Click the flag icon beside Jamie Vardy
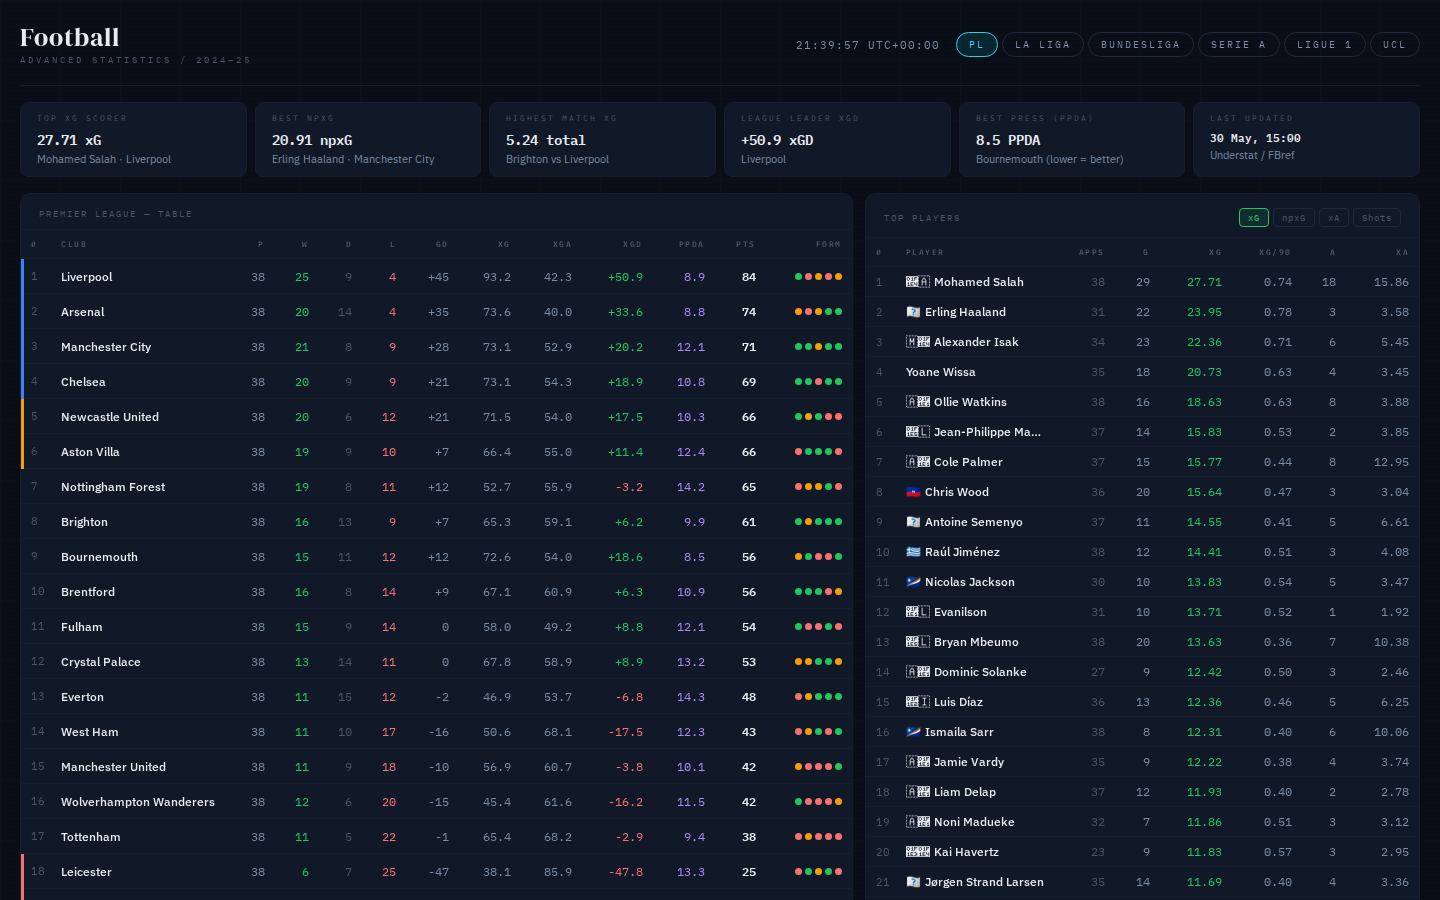 coord(918,762)
